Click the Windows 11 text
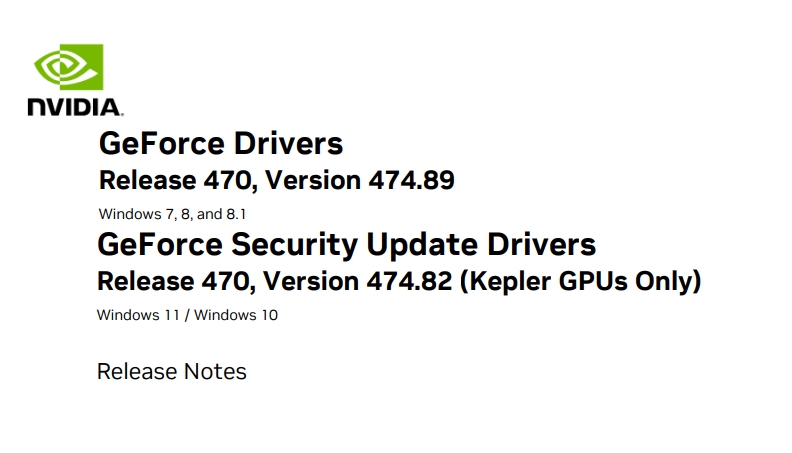Viewport: 792px width, 453px height. click(x=138, y=315)
